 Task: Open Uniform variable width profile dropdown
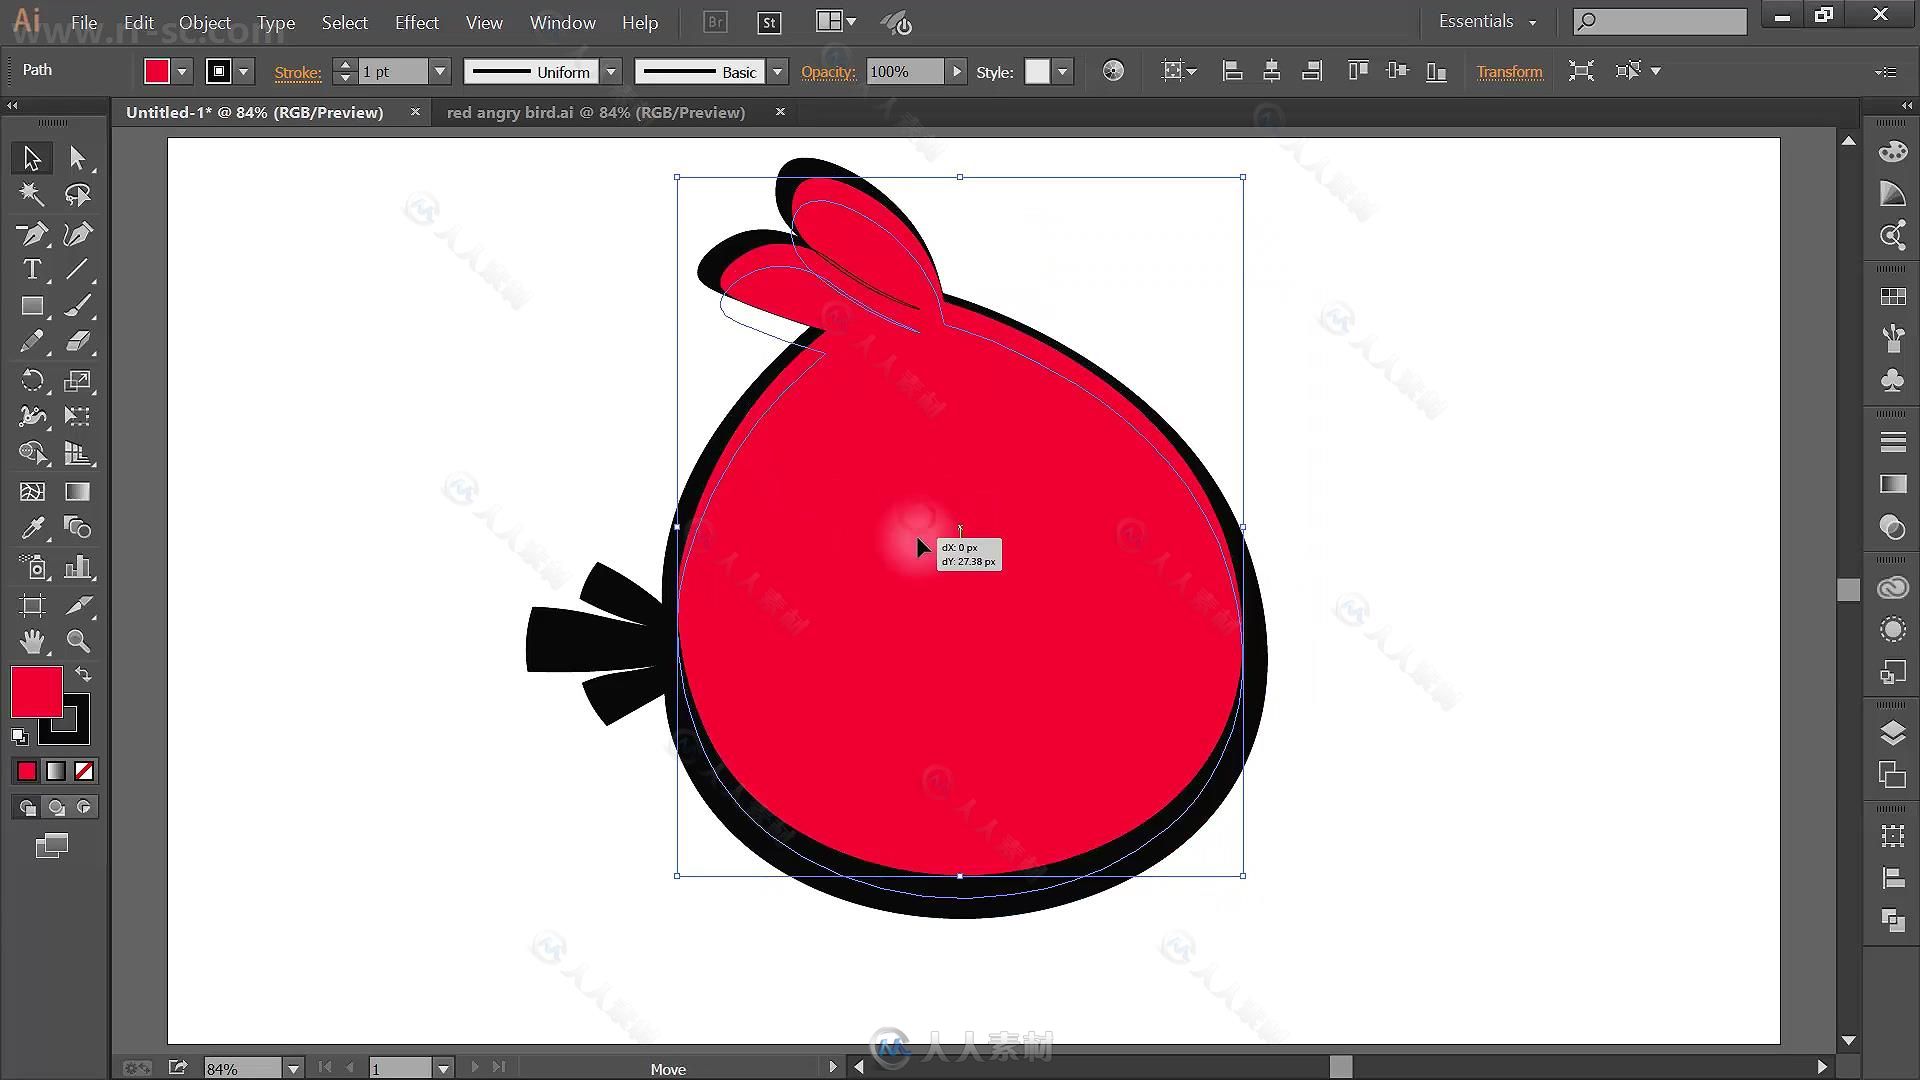pos(611,72)
